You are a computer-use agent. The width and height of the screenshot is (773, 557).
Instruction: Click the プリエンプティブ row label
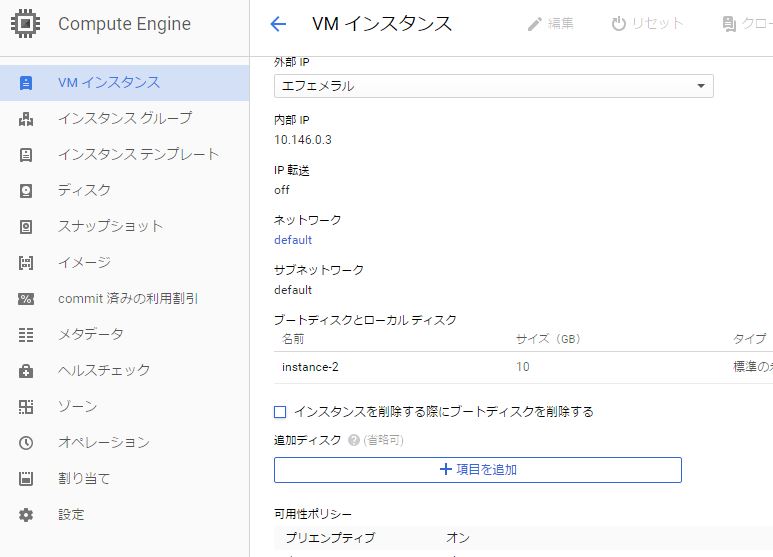330,537
